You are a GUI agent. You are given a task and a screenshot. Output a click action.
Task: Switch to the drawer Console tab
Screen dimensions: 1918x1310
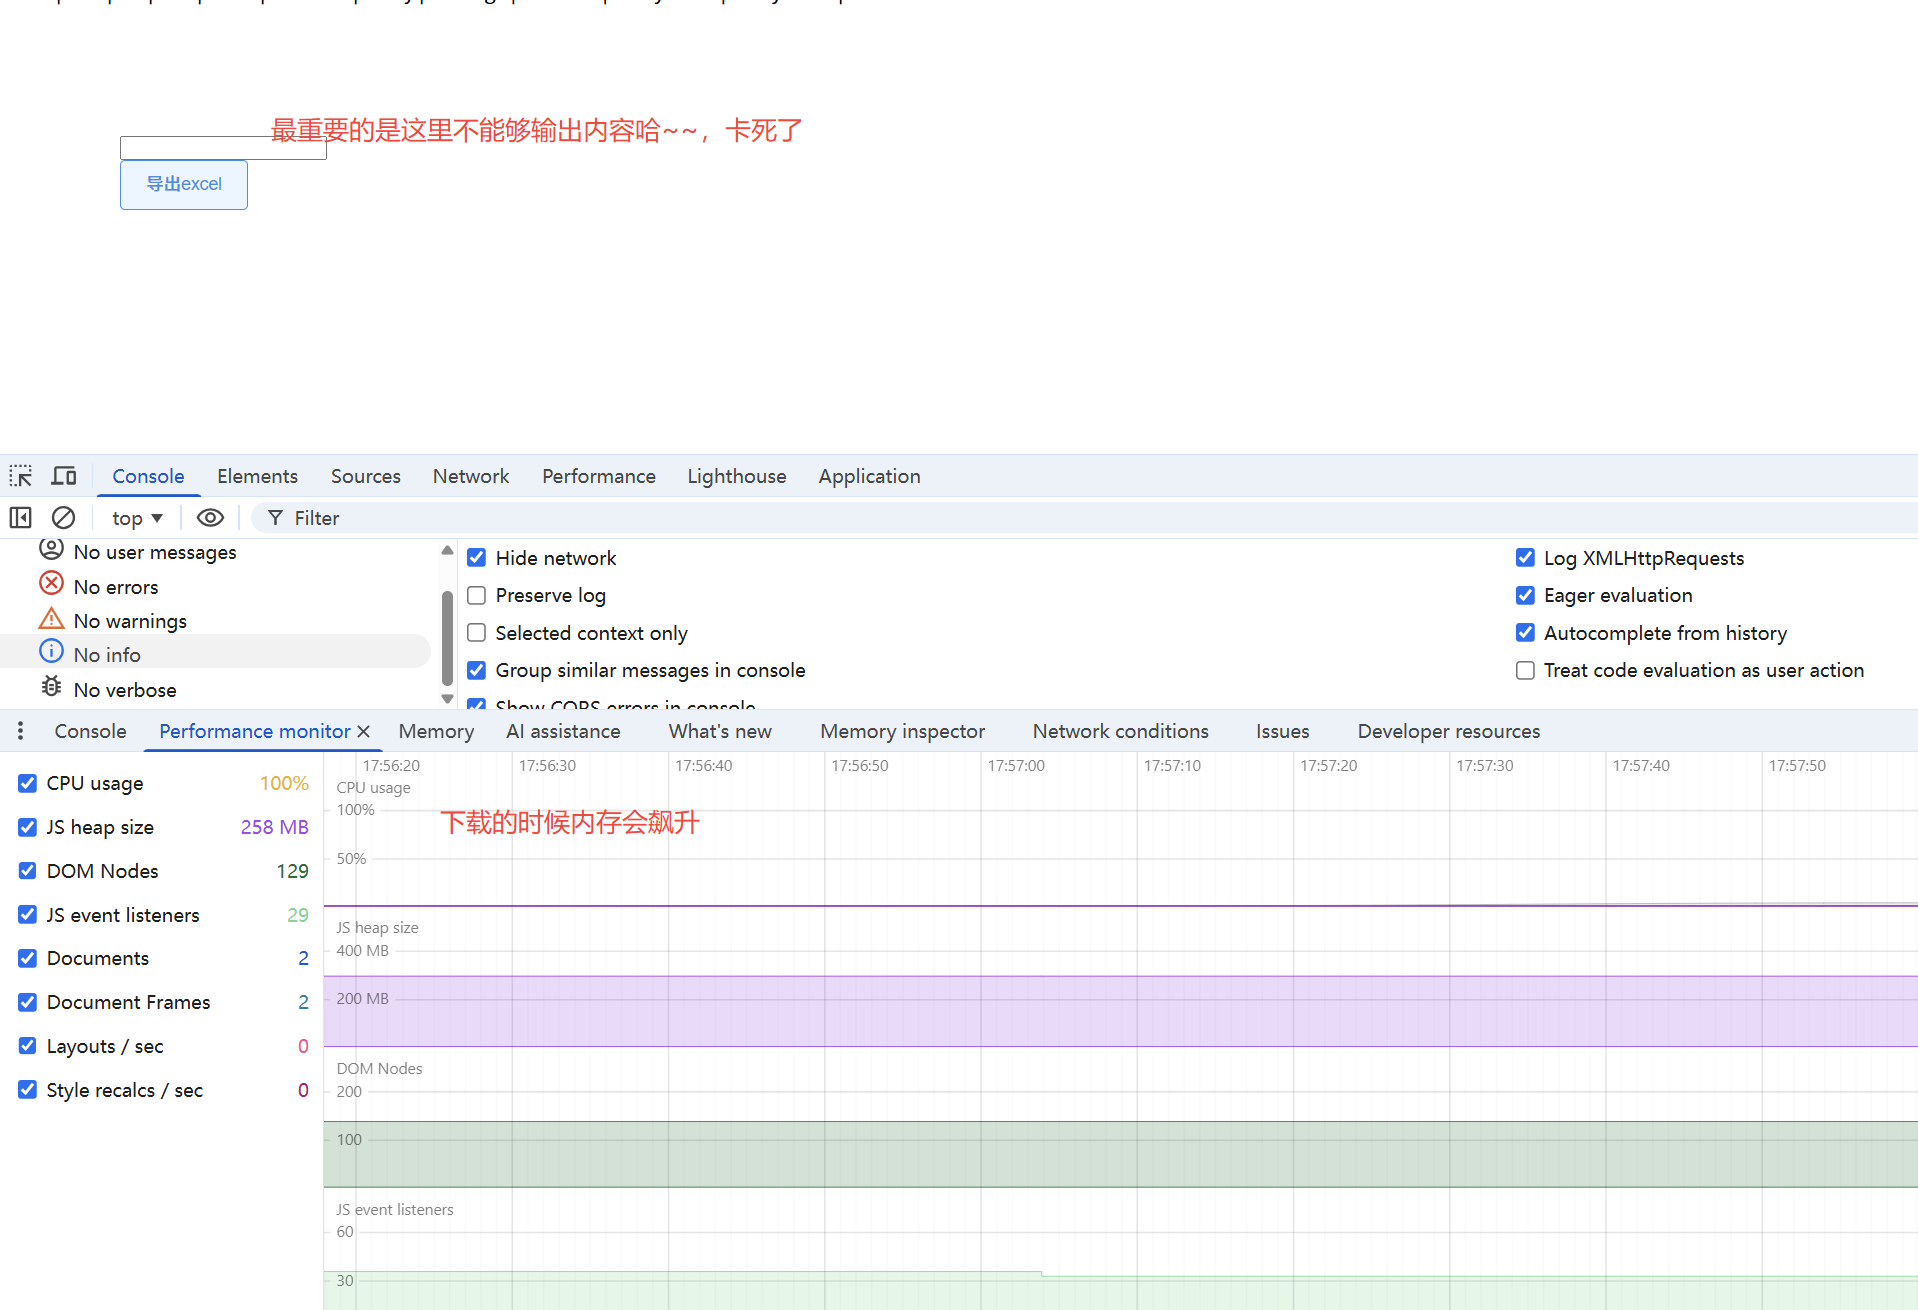point(90,731)
